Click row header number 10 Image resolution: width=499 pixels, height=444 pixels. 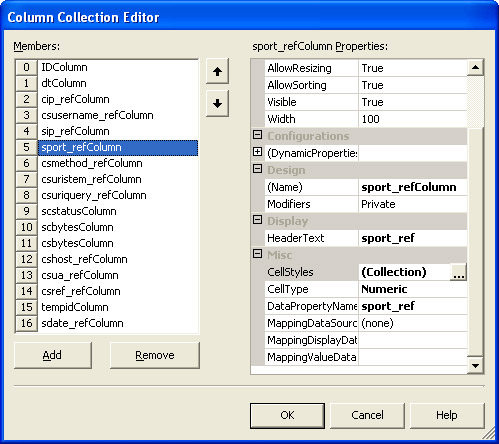[x=26, y=227]
